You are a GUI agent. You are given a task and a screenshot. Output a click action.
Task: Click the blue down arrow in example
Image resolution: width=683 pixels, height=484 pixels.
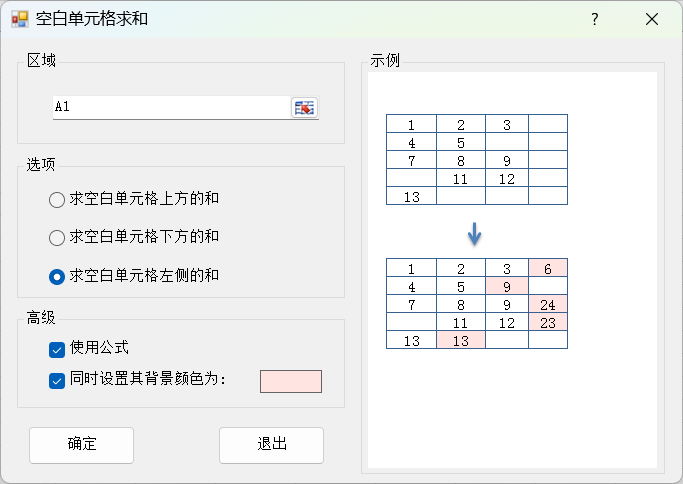click(474, 234)
